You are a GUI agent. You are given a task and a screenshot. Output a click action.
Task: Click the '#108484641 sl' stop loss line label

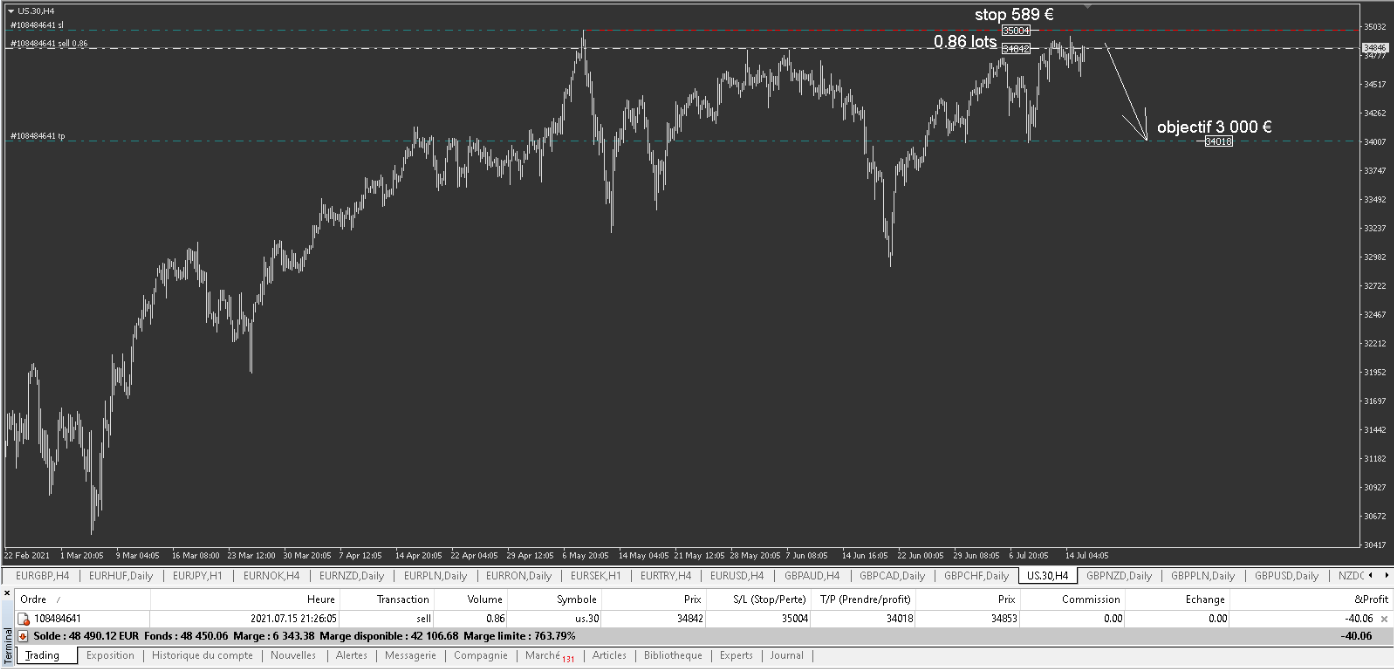pyautogui.click(x=37, y=25)
